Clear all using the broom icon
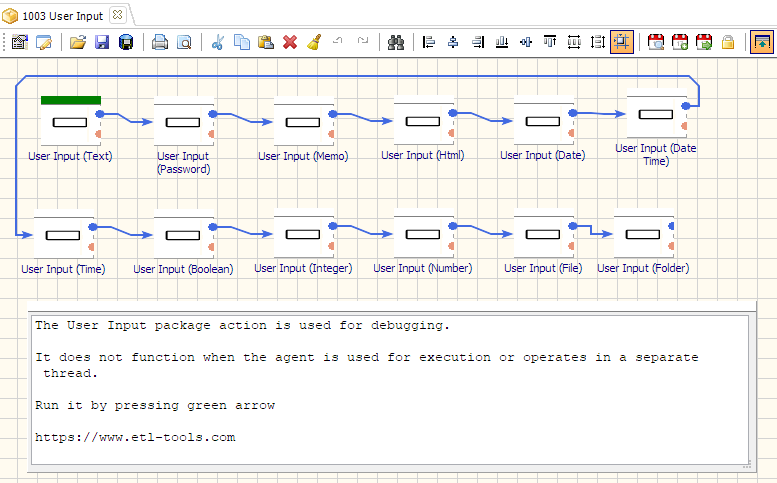 [x=314, y=42]
